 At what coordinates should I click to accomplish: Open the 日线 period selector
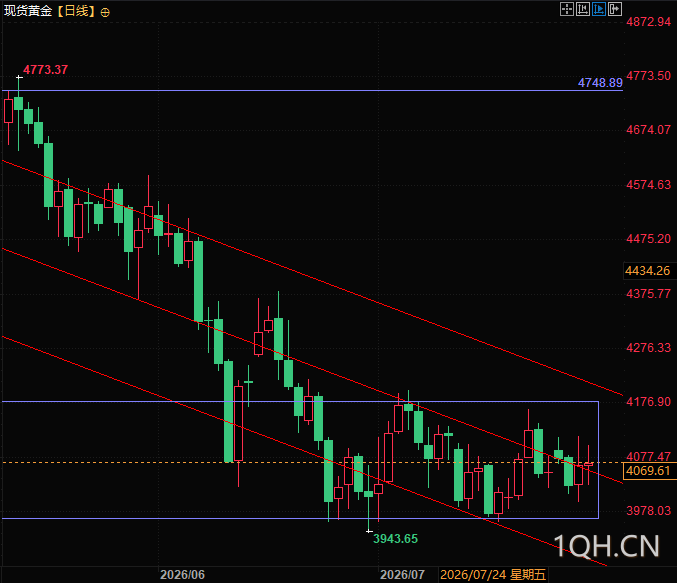pos(76,11)
